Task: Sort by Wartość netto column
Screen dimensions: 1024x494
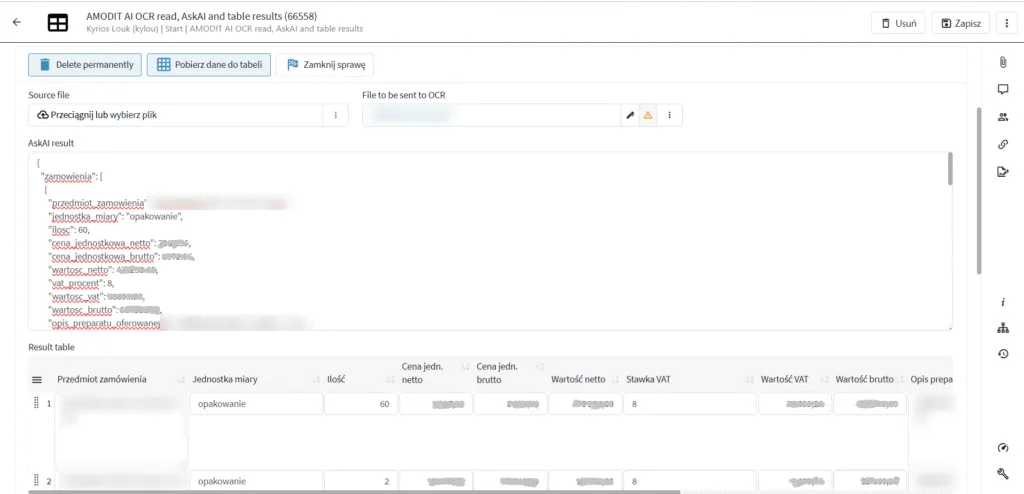Action: point(615,380)
